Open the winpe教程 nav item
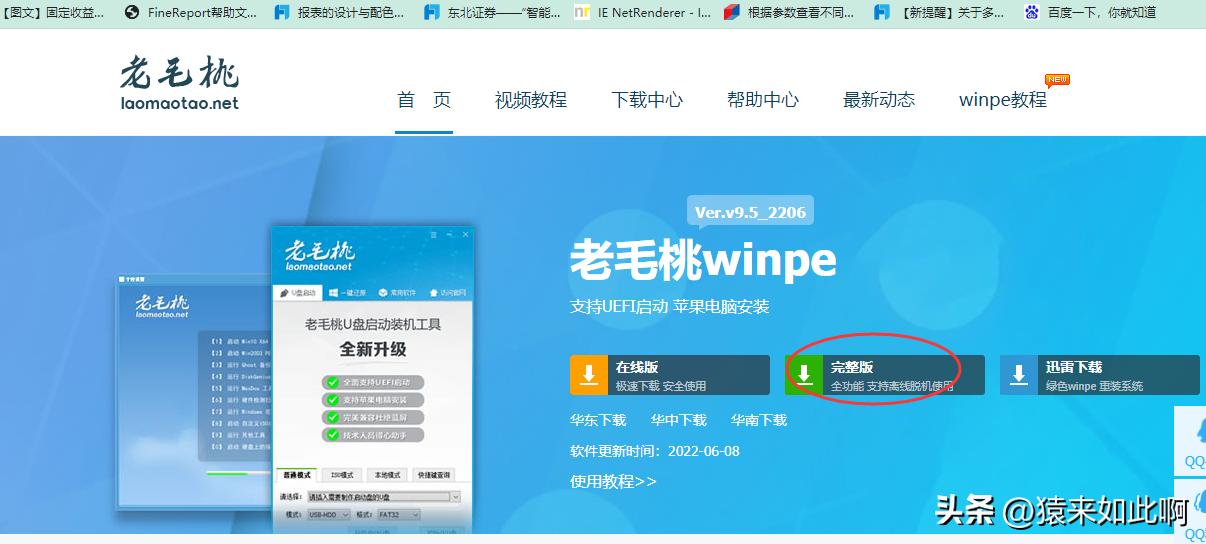 [x=1003, y=100]
